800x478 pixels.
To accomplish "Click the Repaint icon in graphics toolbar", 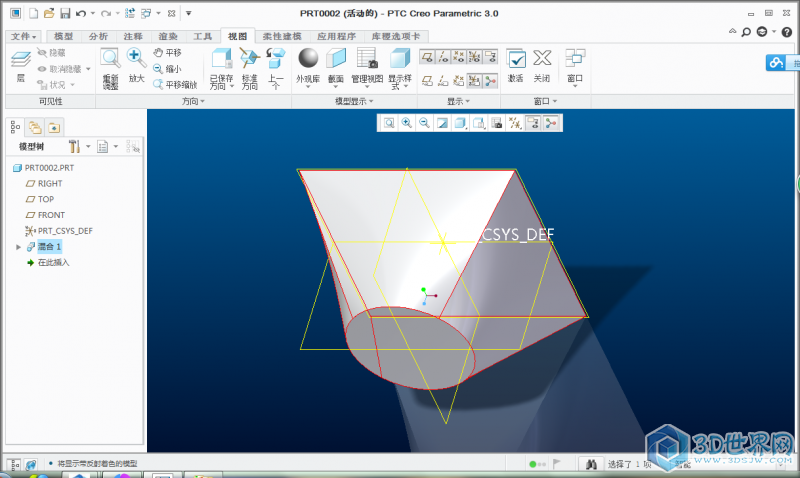I will pos(442,123).
